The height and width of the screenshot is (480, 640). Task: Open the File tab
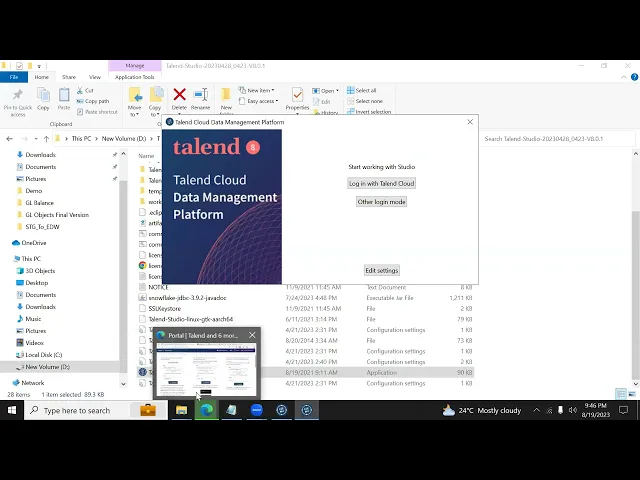click(x=14, y=77)
